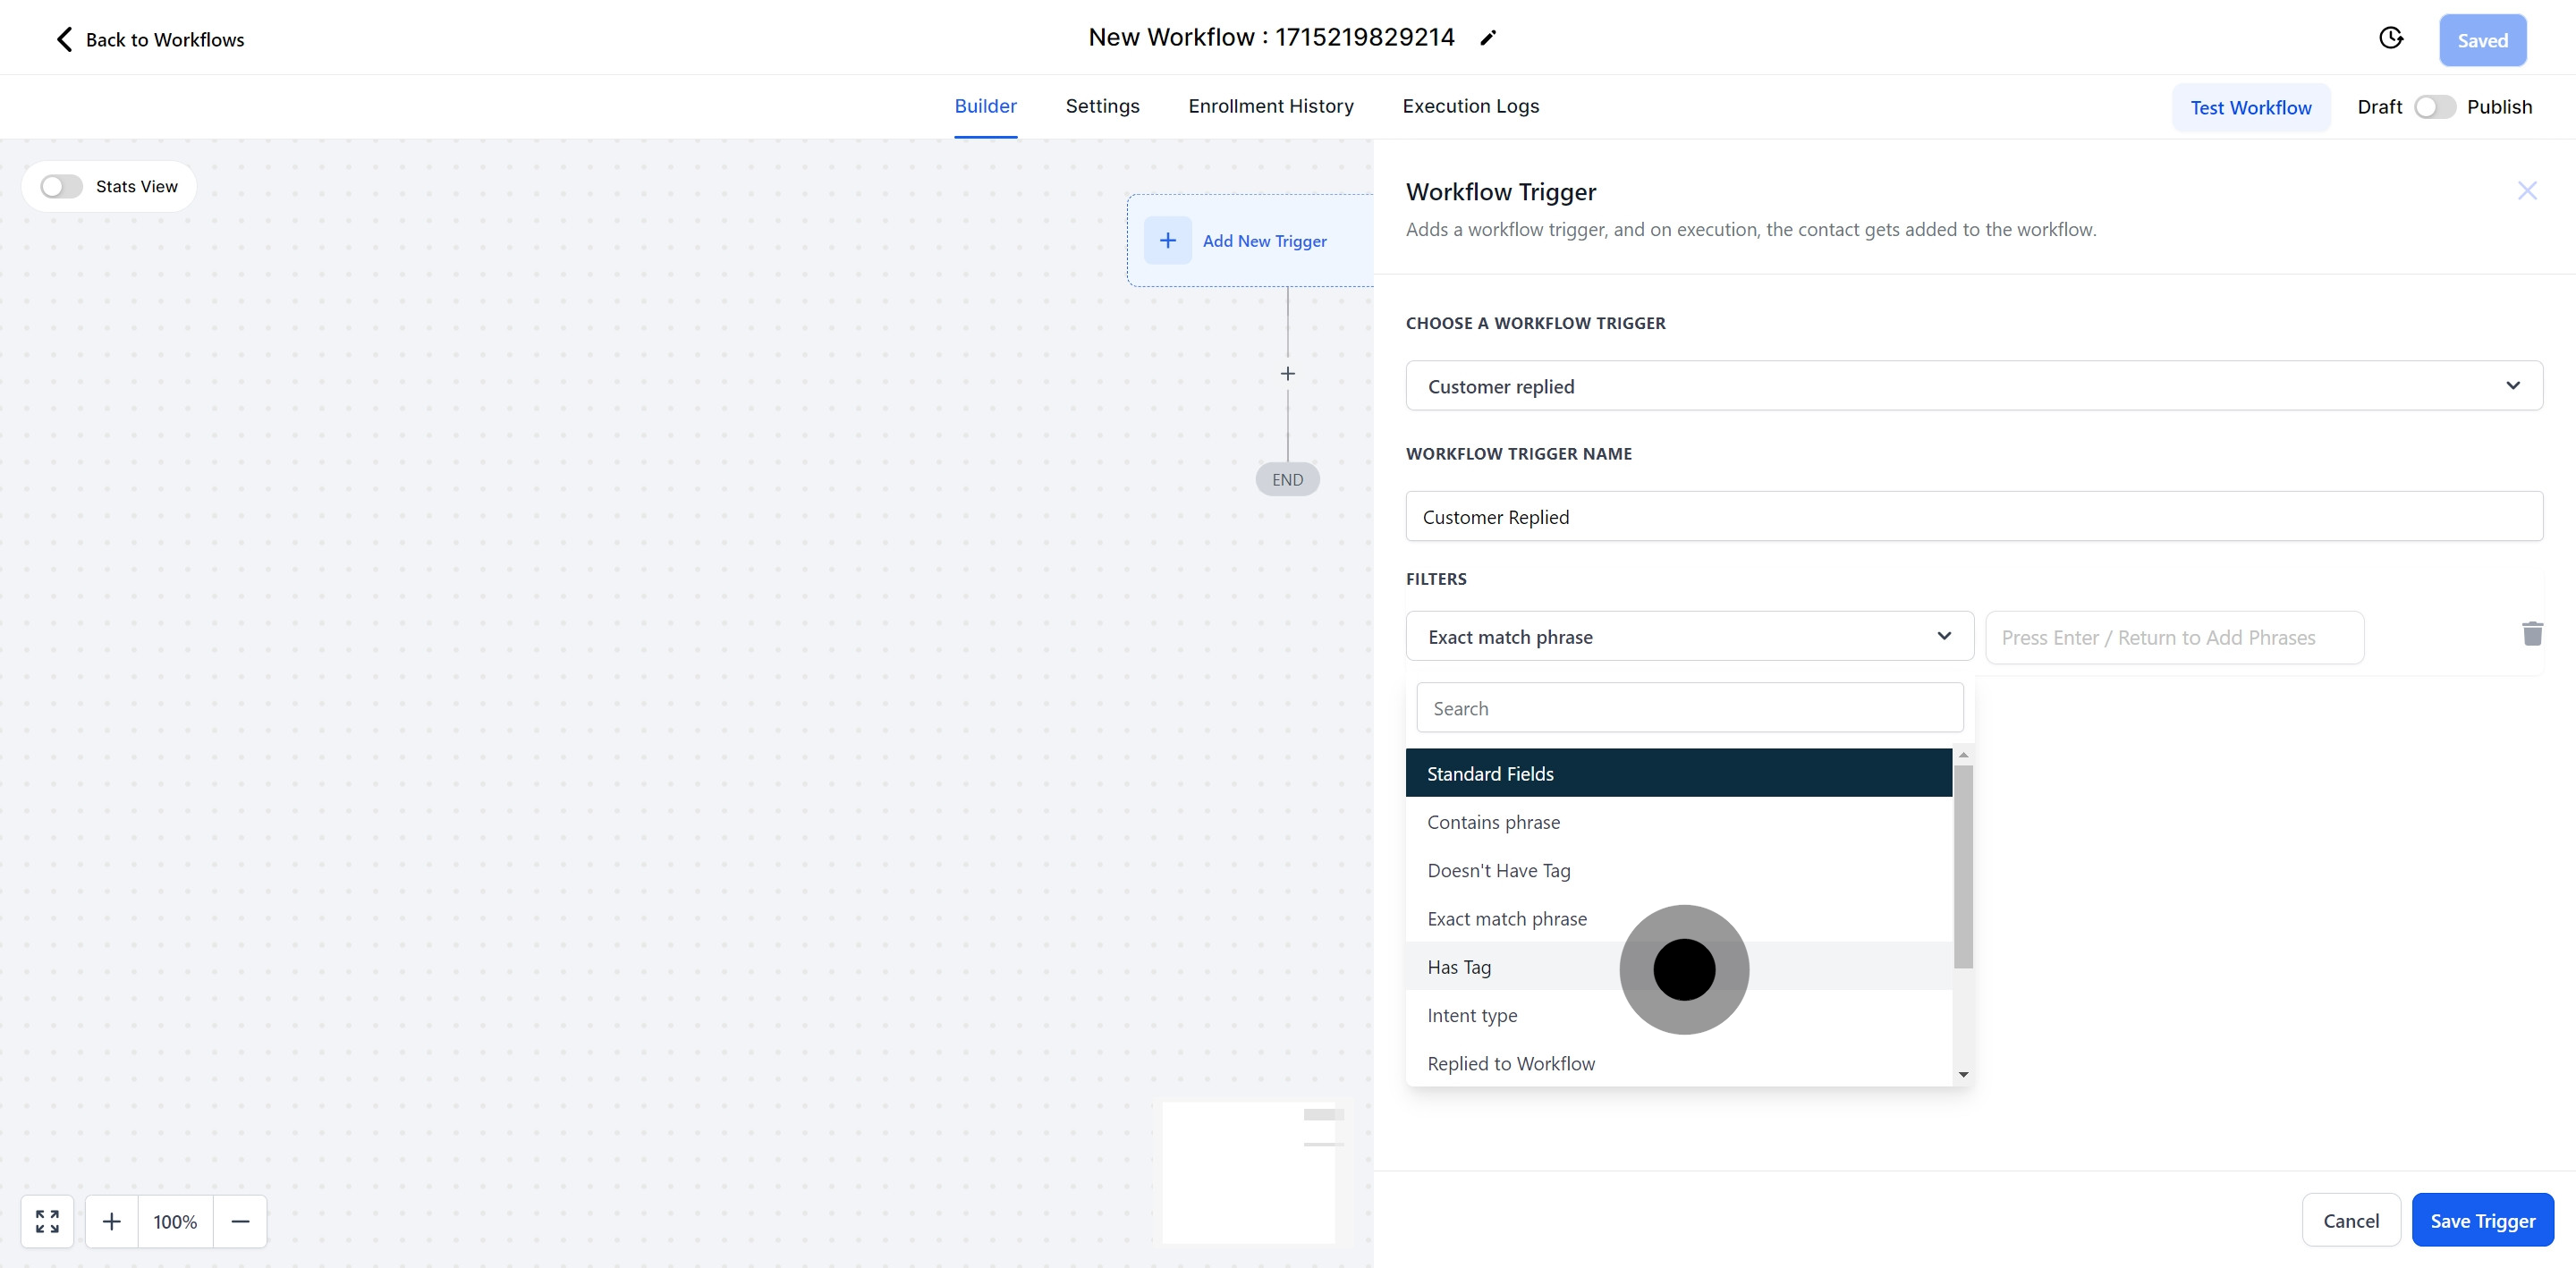Click the fullscreen fit-to-view icon
The height and width of the screenshot is (1268, 2576).
pyautogui.click(x=47, y=1221)
